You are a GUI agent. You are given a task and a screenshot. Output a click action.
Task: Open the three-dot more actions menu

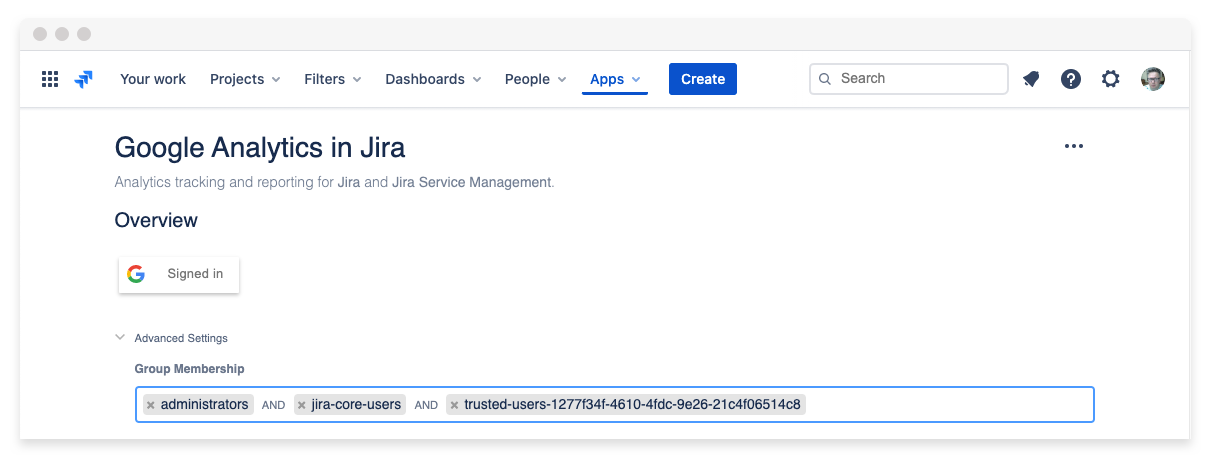[1074, 146]
